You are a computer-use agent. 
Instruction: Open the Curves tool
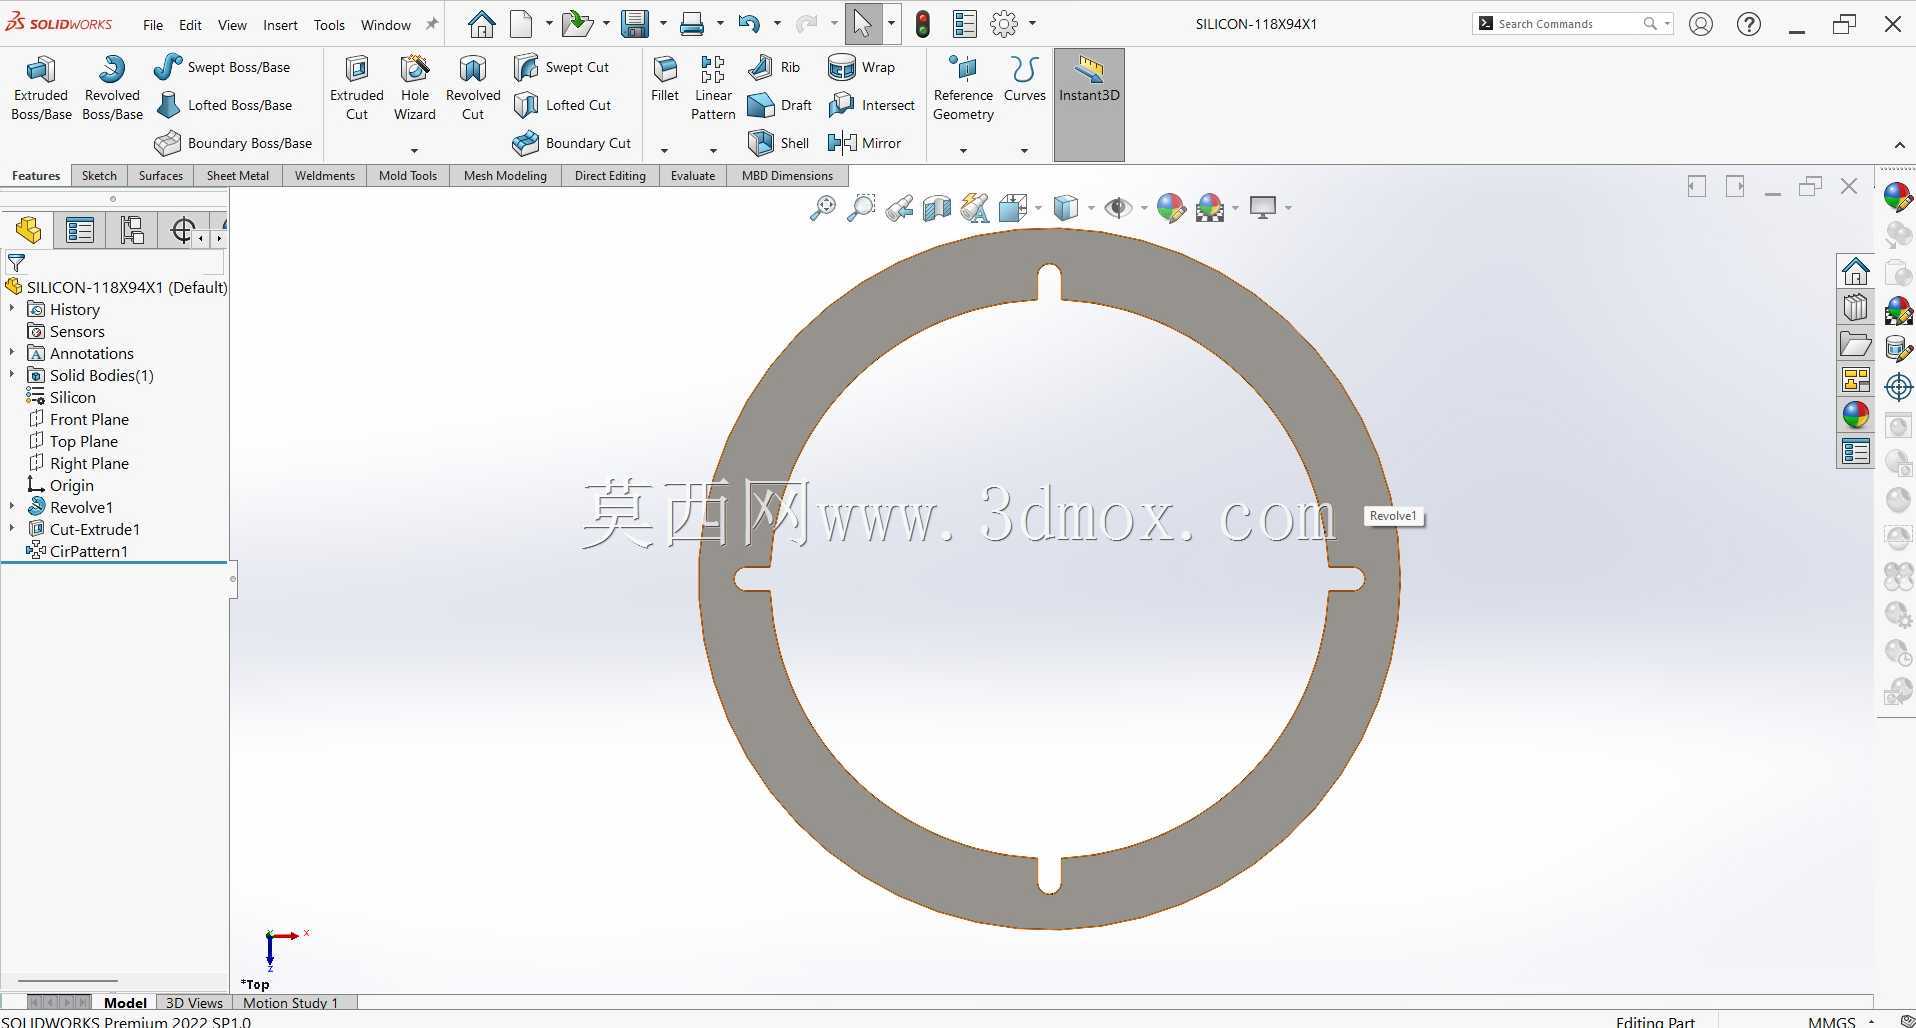pyautogui.click(x=1024, y=80)
